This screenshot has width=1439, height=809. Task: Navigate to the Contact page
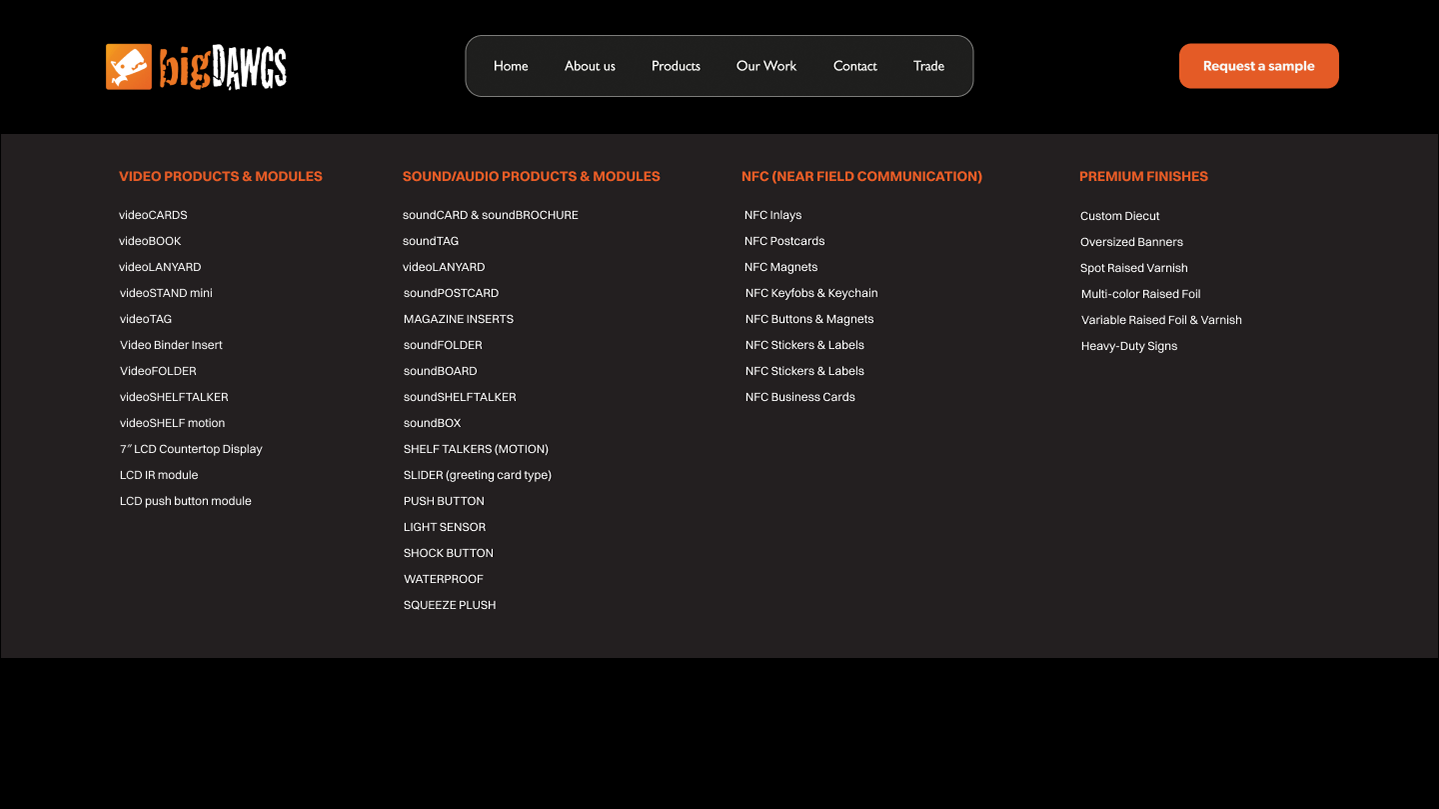pos(855,66)
